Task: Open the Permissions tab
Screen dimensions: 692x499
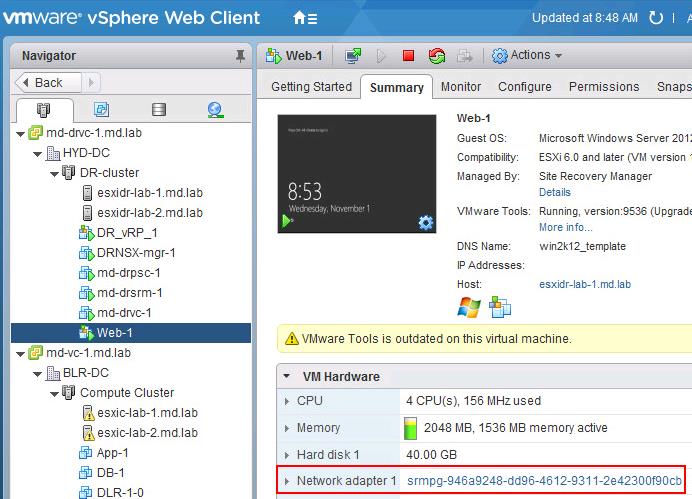Action: (604, 86)
